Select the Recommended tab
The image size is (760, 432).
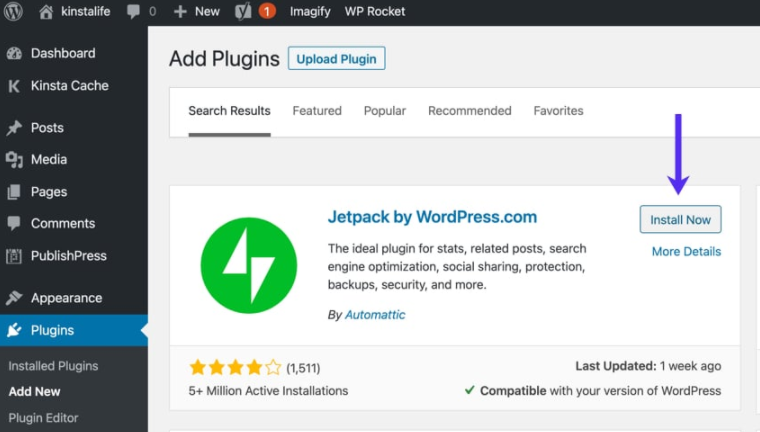point(469,111)
